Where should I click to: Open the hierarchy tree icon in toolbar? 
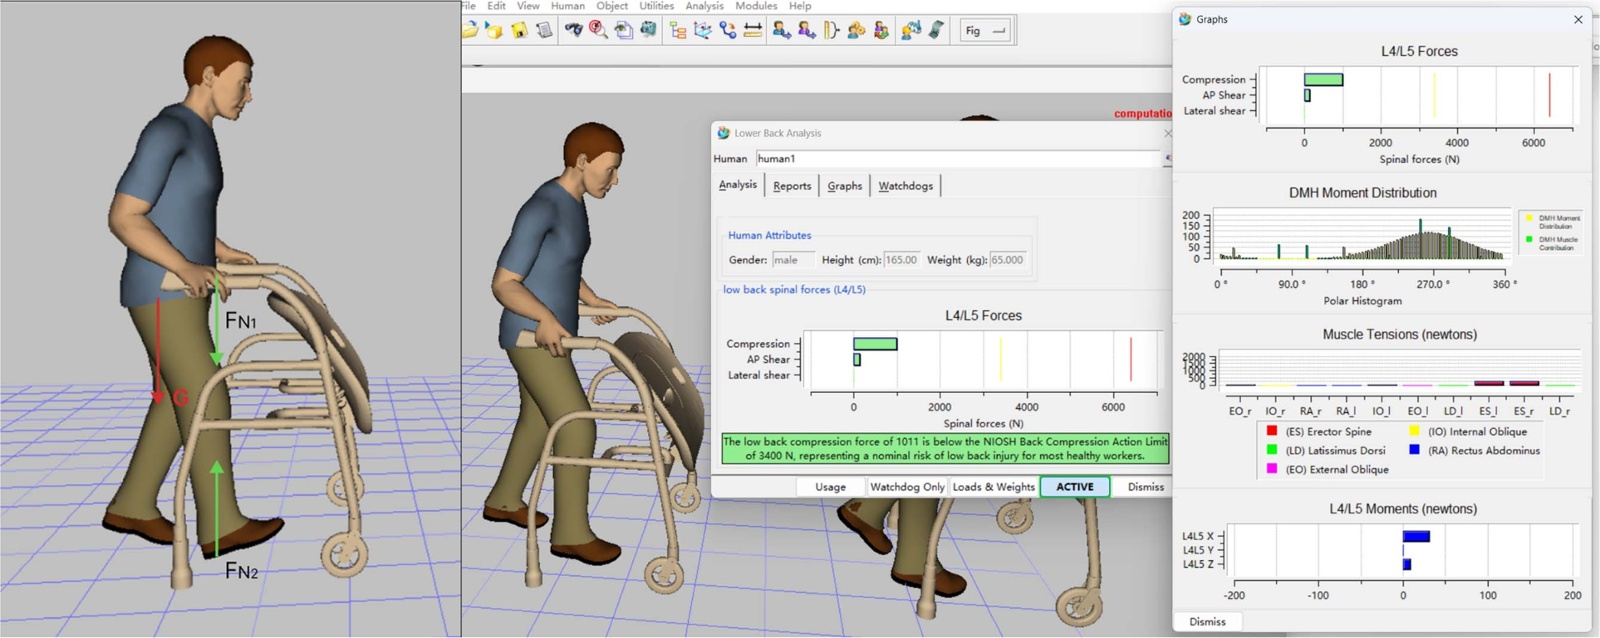click(x=678, y=31)
